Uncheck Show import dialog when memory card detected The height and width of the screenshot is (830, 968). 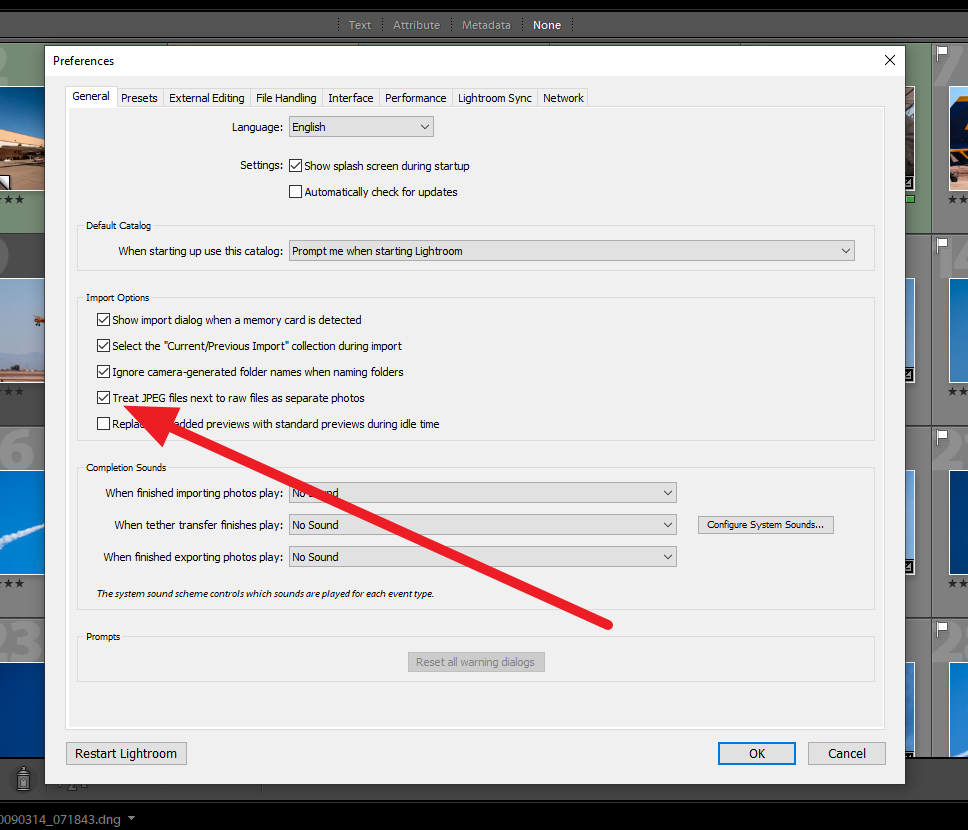(103, 320)
